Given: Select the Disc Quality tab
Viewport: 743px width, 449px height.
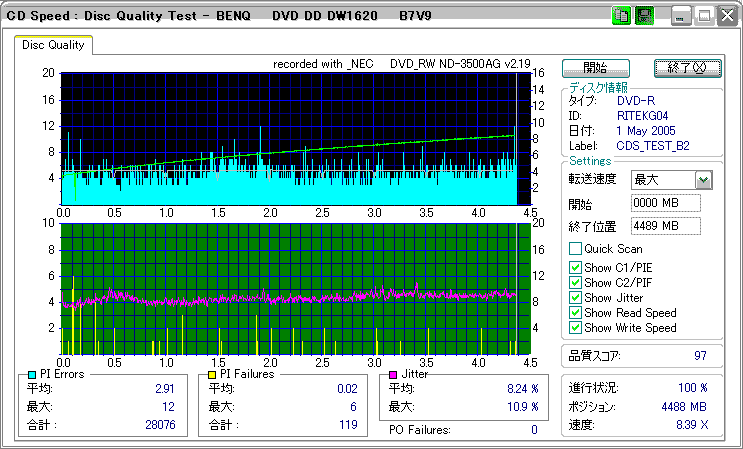Looking at the screenshot, I should click(54, 45).
